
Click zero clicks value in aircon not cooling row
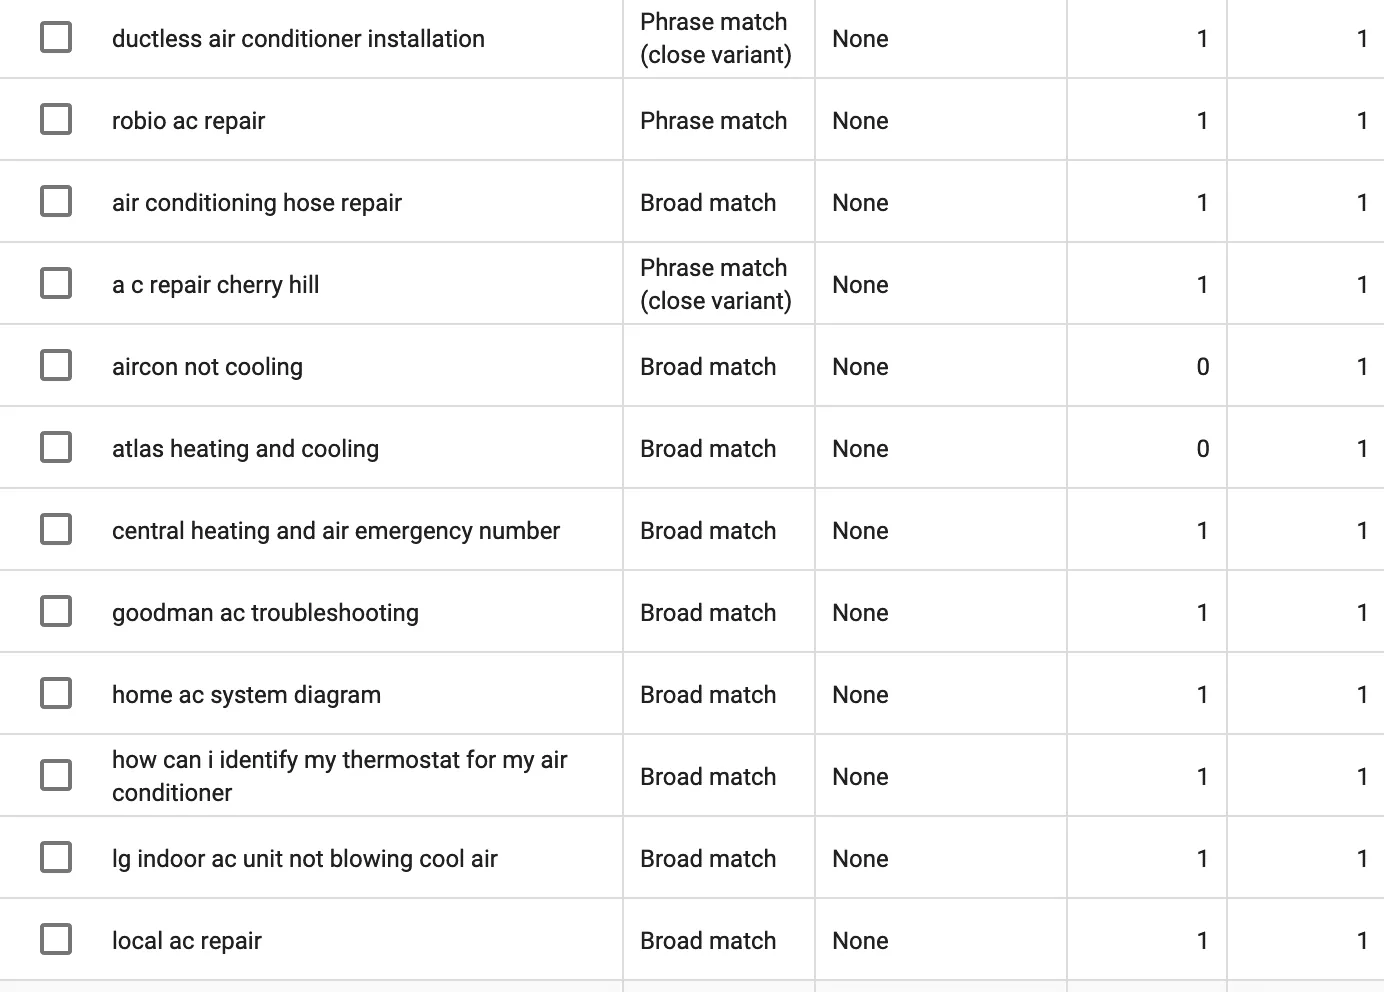click(1202, 367)
